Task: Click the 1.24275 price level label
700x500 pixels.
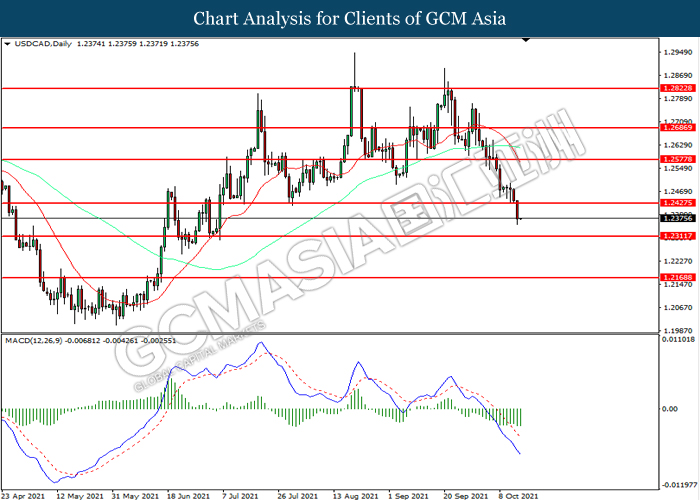Action: pos(677,203)
